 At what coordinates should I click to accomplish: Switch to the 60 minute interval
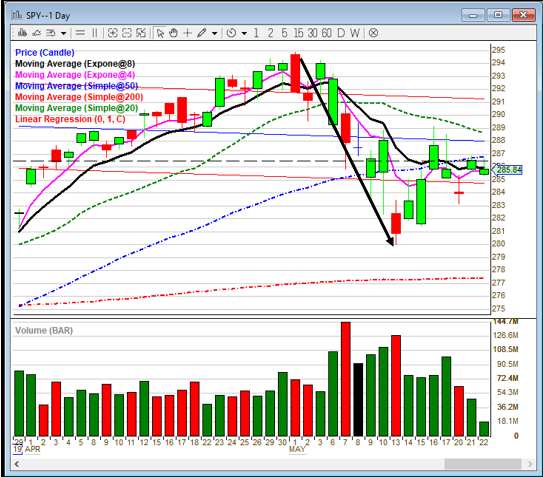point(327,33)
